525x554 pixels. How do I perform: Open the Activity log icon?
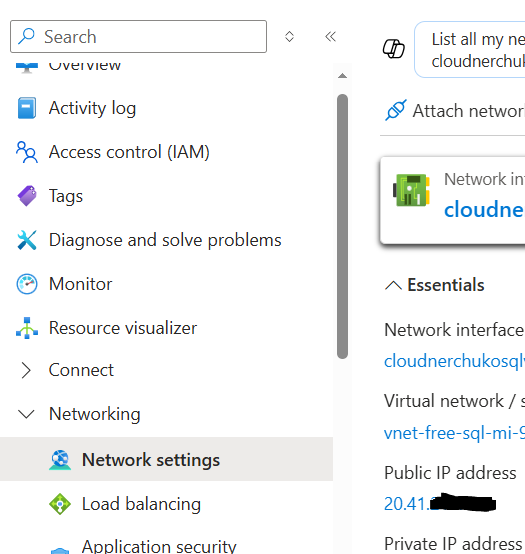27,108
